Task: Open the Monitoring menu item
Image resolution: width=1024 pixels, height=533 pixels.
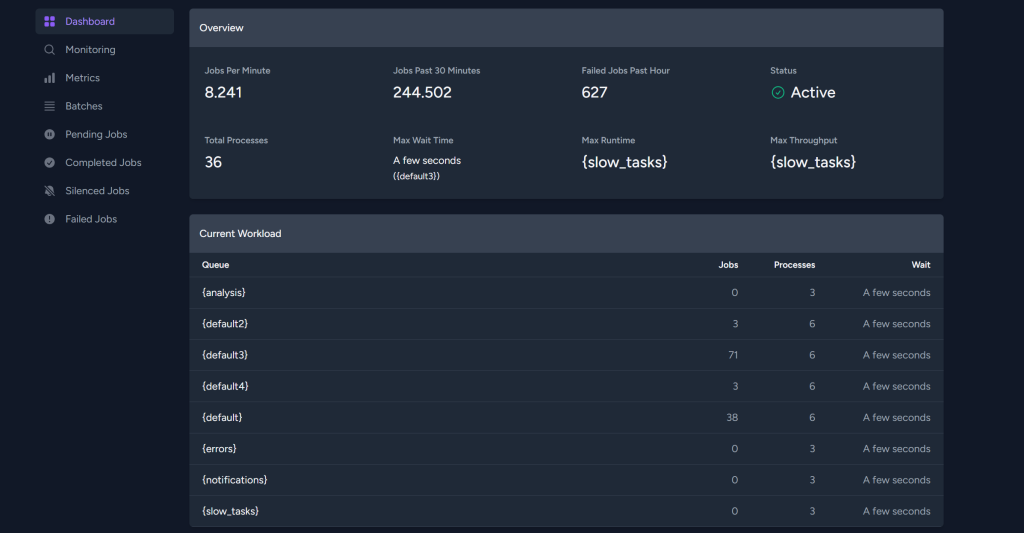Action: pos(90,50)
